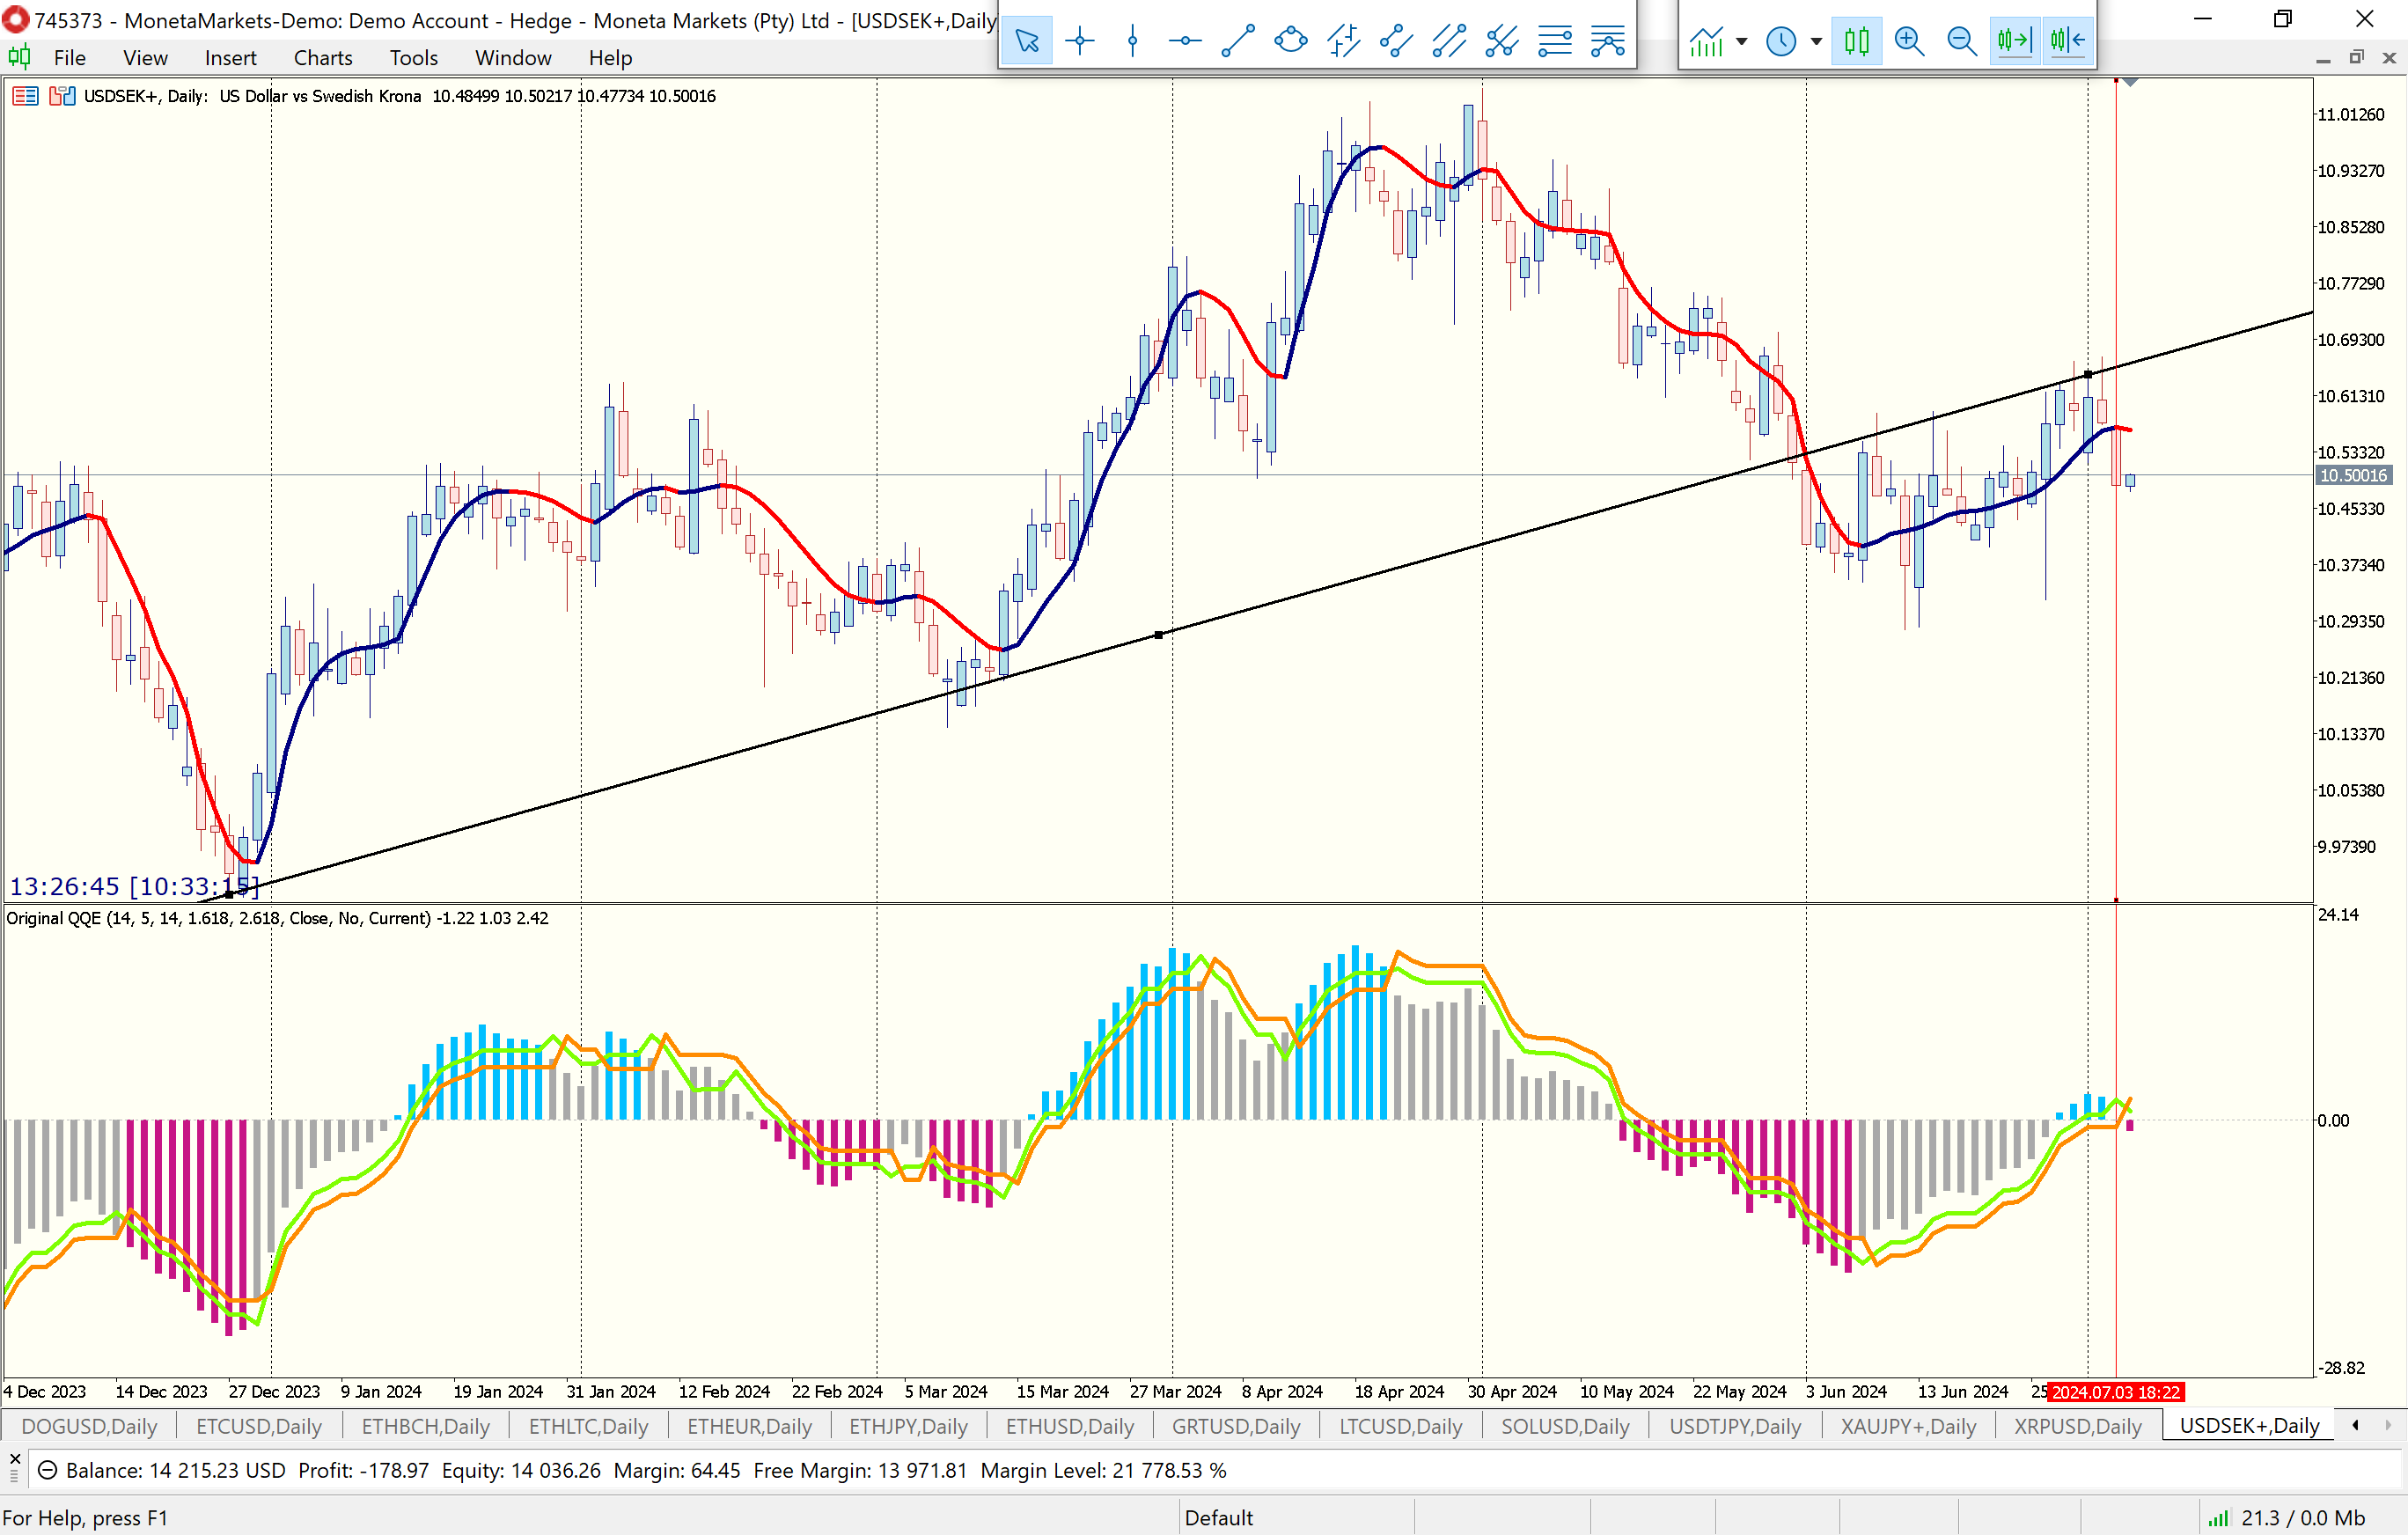Viewport: 2408px width, 1535px height.
Task: Select the Crosshair tool
Action: 1079,41
